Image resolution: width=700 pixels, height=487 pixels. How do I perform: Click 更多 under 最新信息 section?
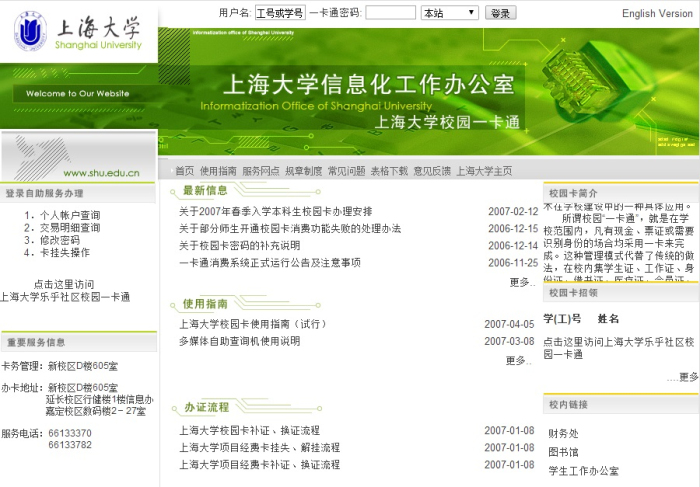click(x=521, y=282)
